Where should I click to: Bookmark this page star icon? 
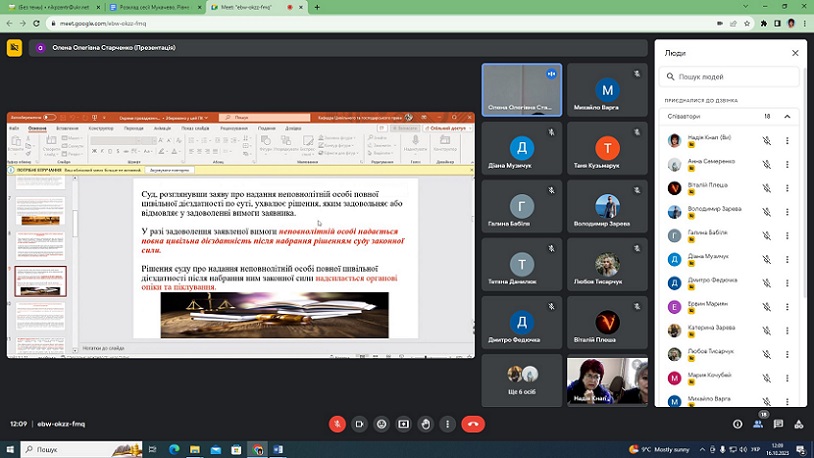(x=747, y=23)
